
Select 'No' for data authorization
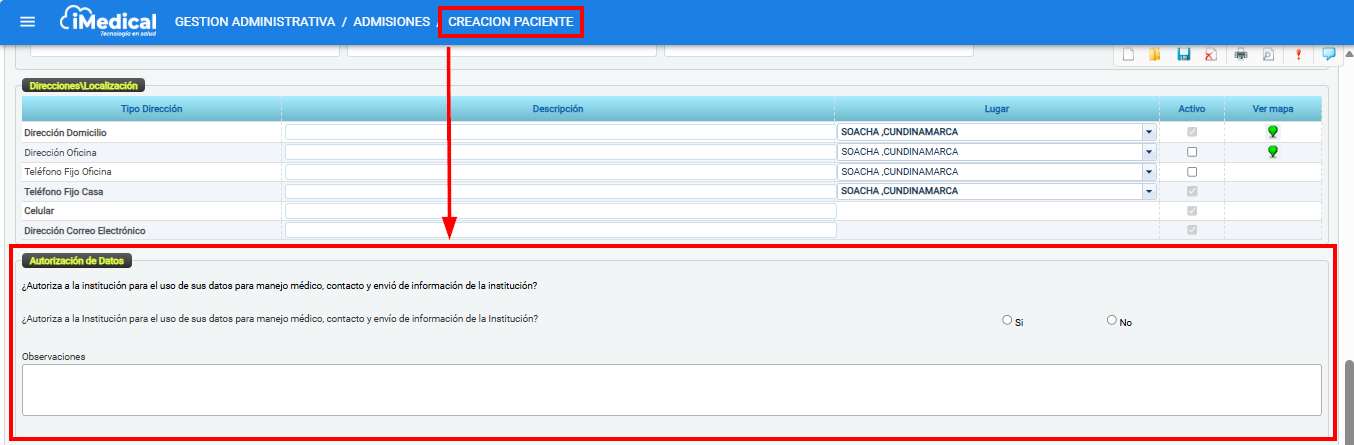click(x=1112, y=321)
